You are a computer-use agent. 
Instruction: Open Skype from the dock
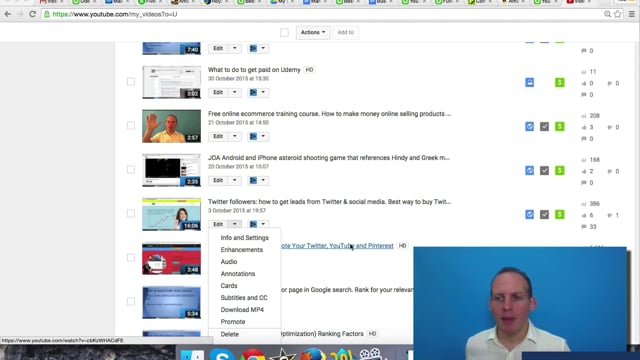pos(222,355)
